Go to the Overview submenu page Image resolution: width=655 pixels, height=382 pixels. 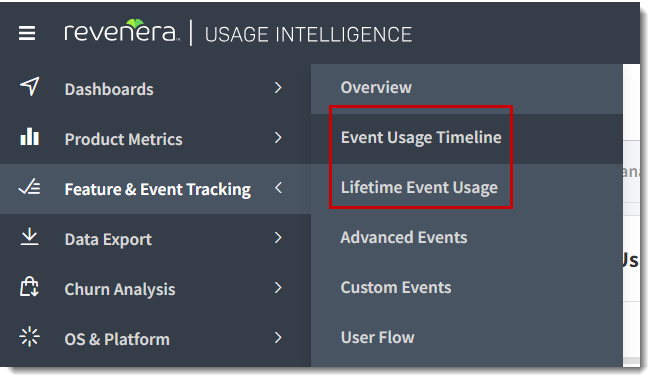point(467,88)
